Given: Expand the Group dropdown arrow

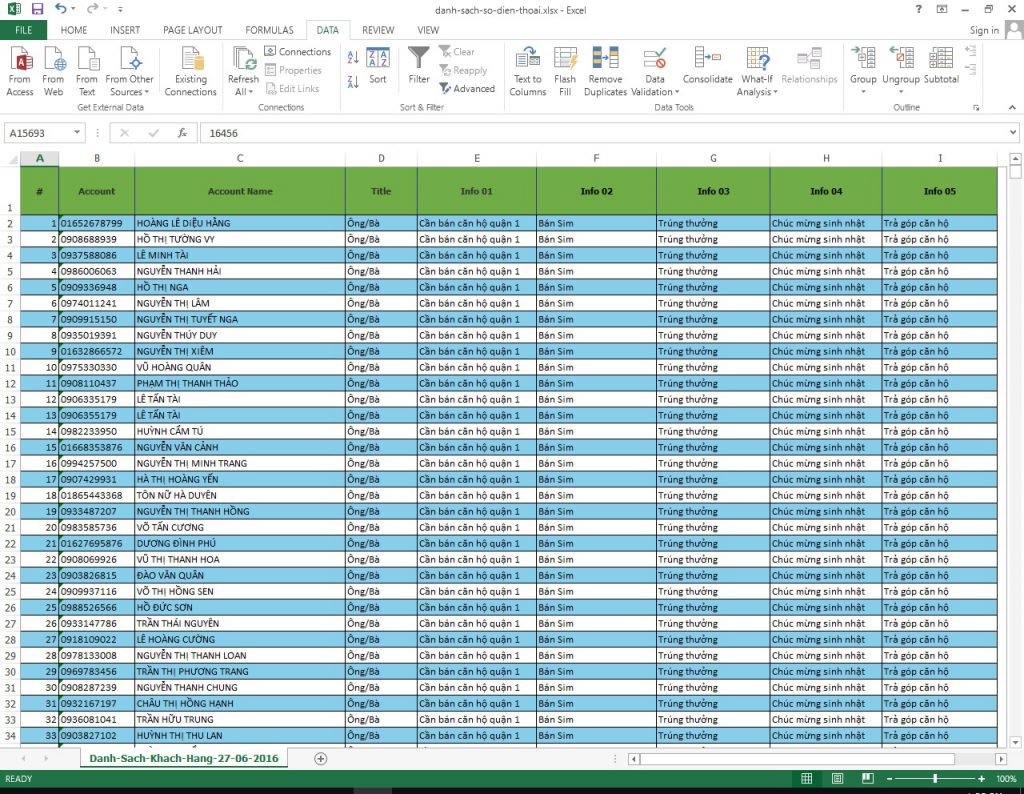Looking at the screenshot, I should coord(863,92).
